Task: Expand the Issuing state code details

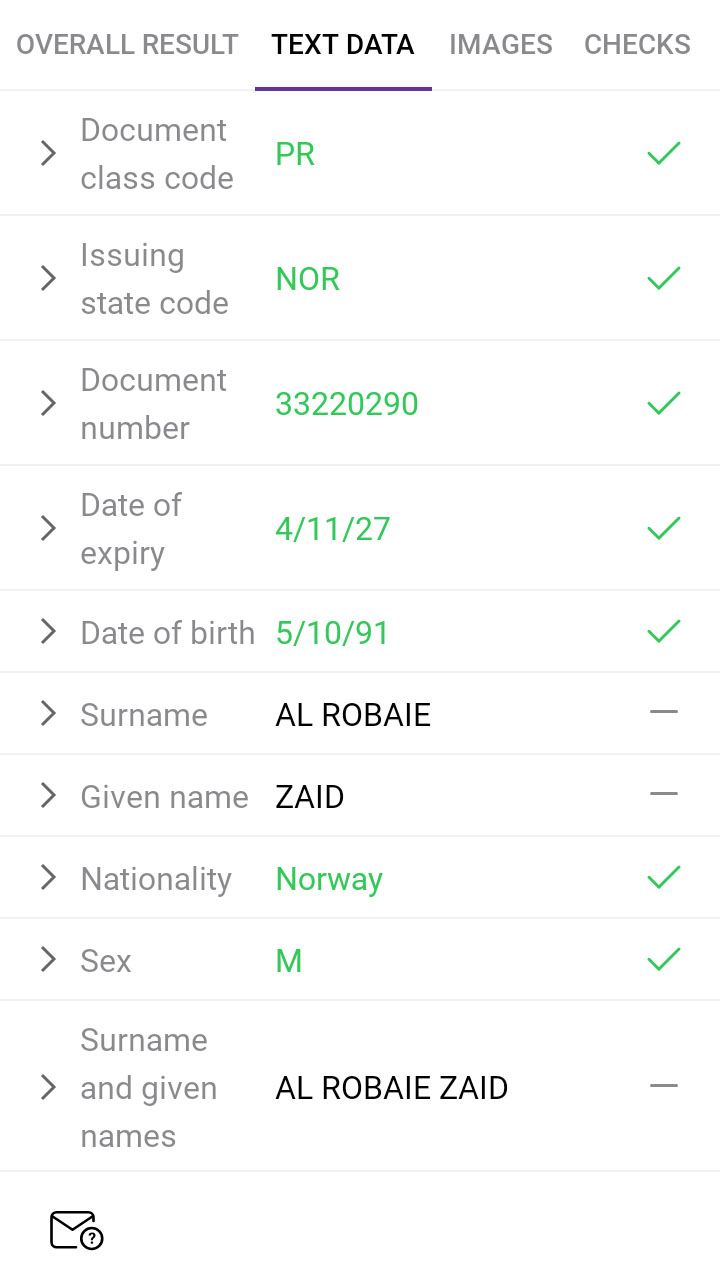Action: [47, 278]
